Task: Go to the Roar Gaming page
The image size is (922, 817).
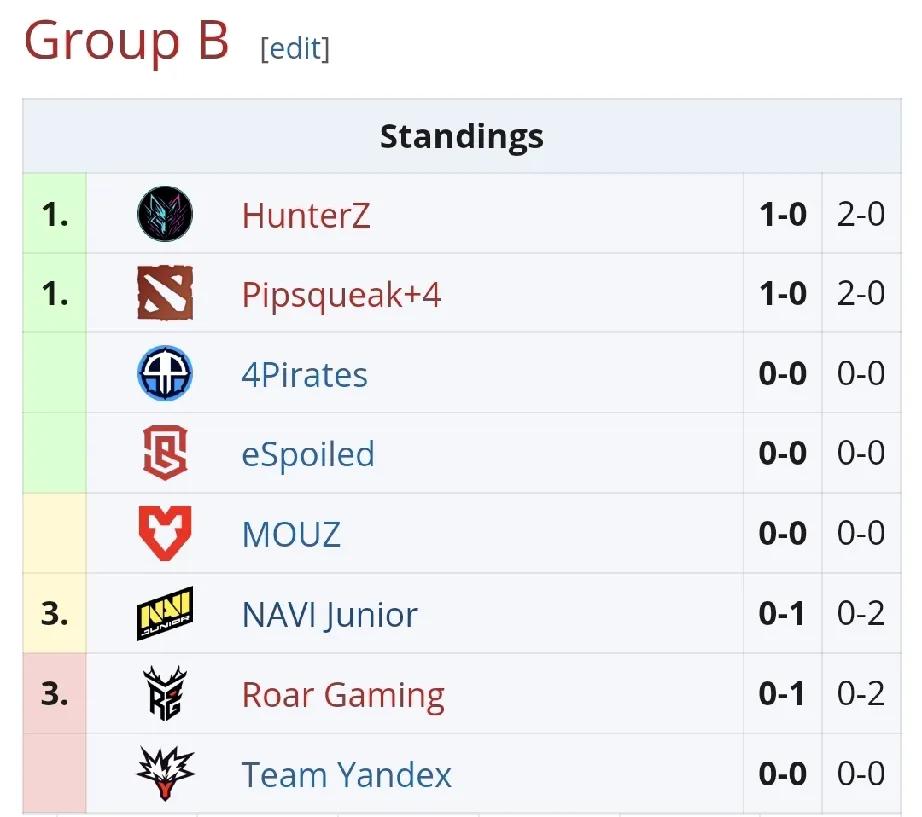Action: pyautogui.click(x=343, y=695)
